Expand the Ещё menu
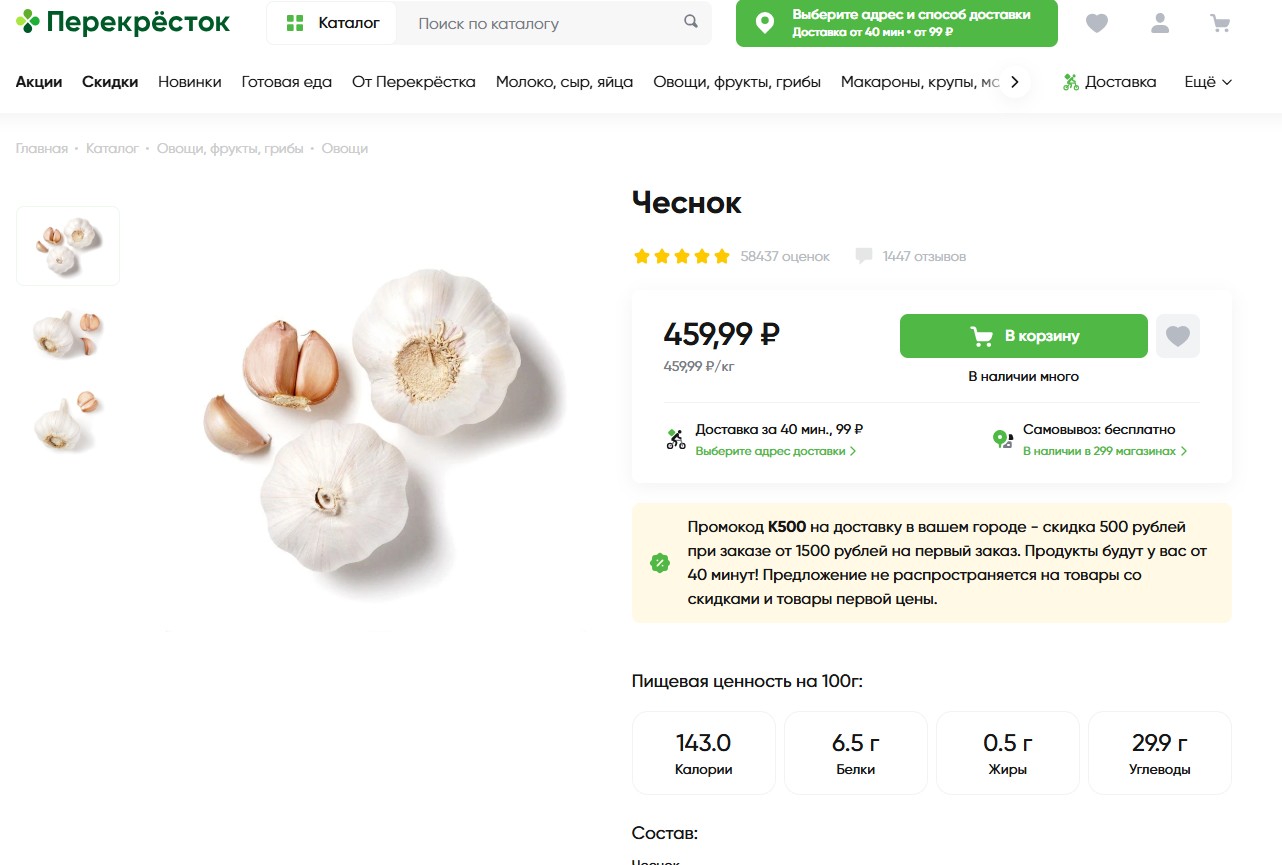Screen dimensions: 1282x865 (x=1208, y=82)
